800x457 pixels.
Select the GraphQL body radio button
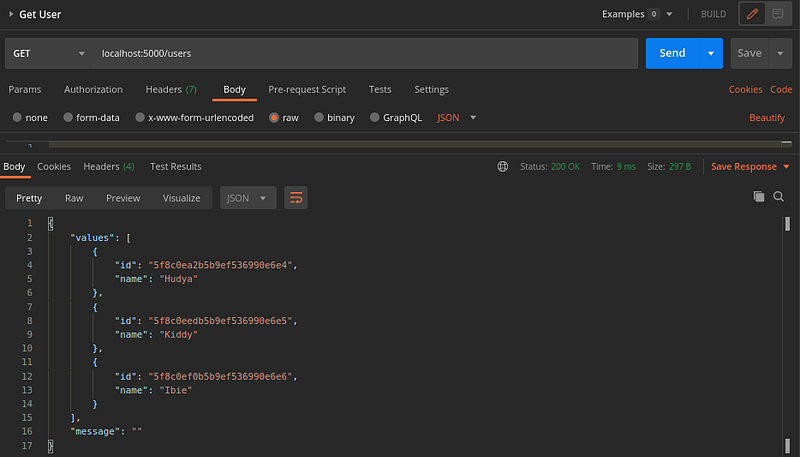point(374,117)
